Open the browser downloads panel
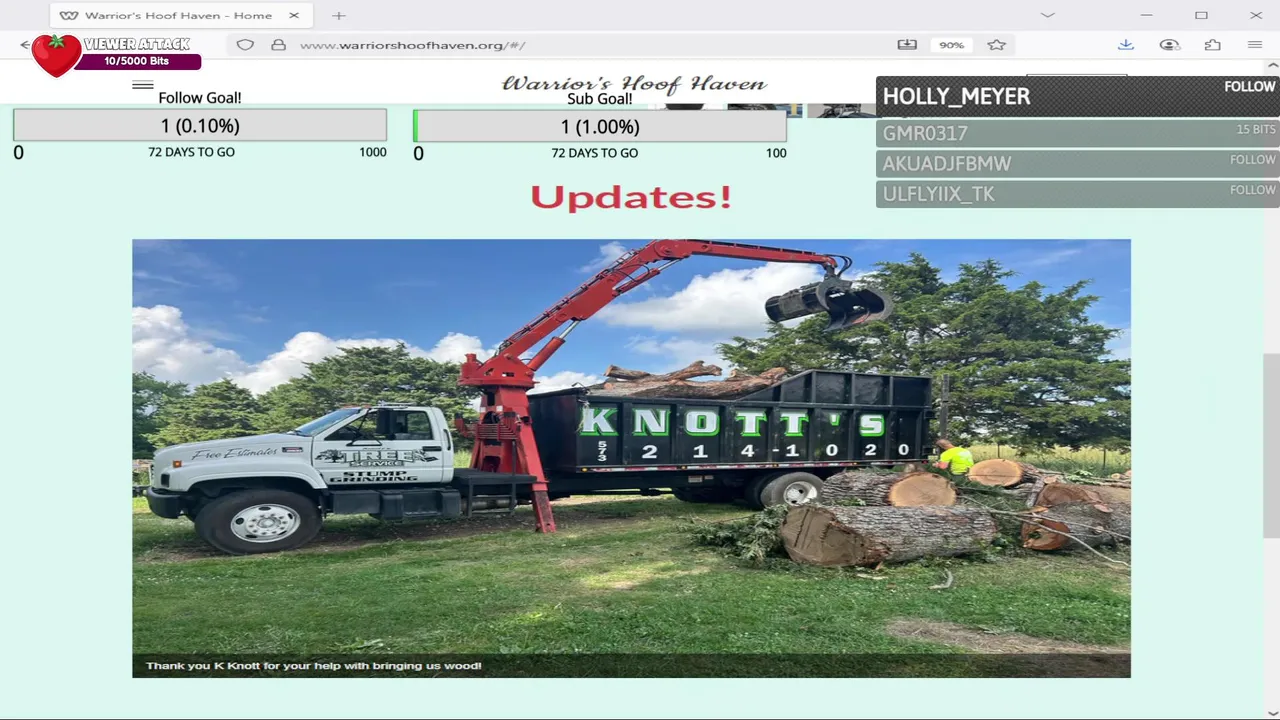Image resolution: width=1280 pixels, height=720 pixels. (x=1126, y=45)
